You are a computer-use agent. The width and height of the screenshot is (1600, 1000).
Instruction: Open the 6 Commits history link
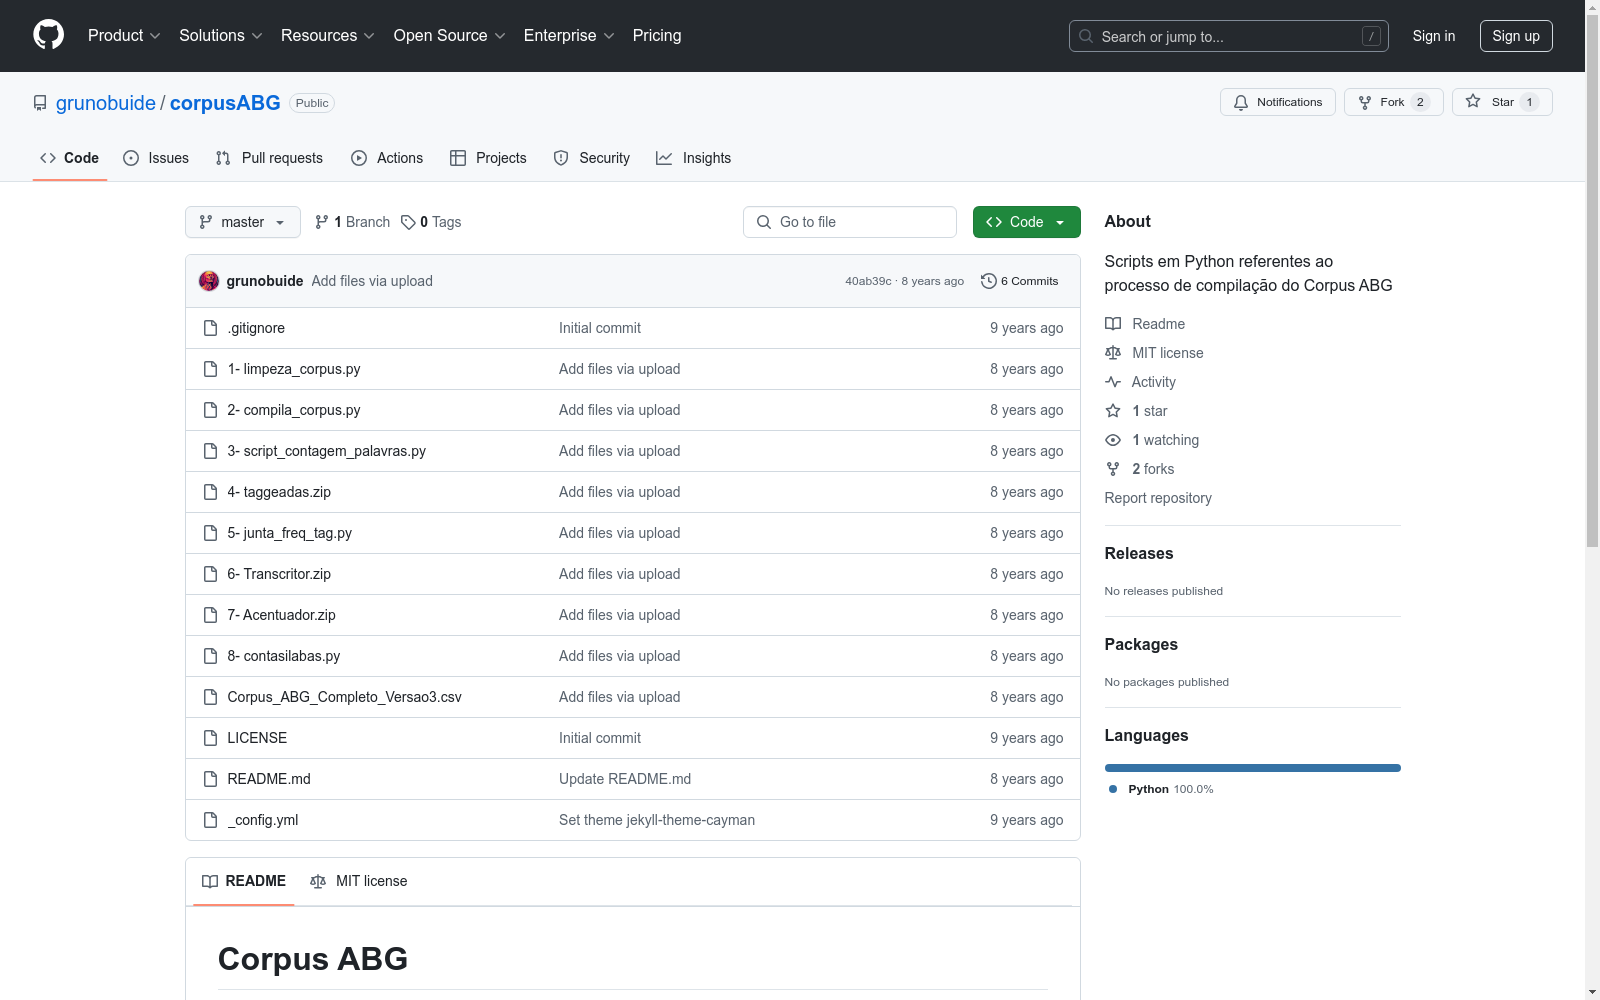pyautogui.click(x=1020, y=281)
